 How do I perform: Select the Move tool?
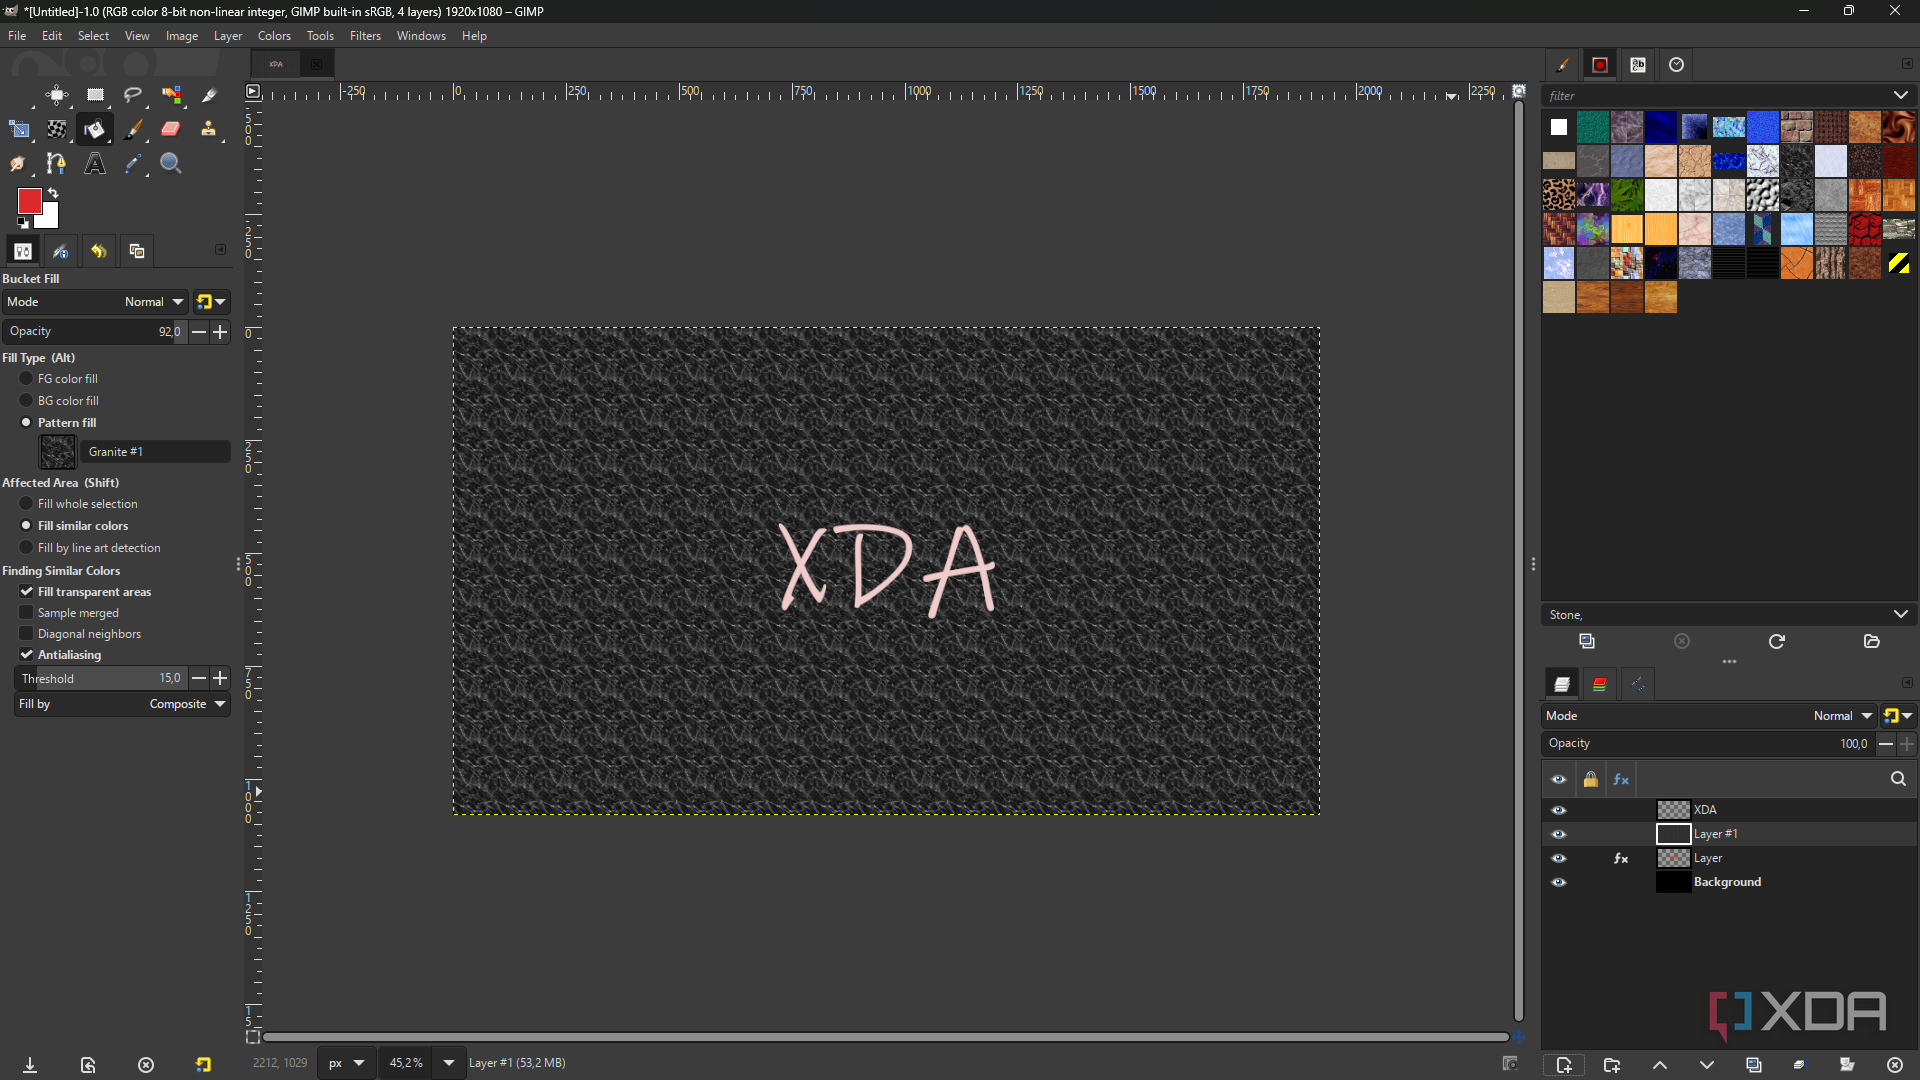(57, 95)
